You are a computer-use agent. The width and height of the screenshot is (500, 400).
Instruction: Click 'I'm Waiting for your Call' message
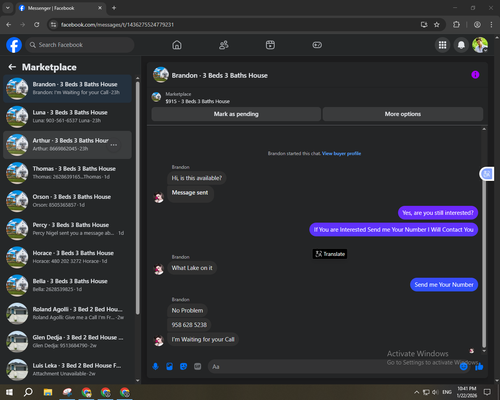203,339
